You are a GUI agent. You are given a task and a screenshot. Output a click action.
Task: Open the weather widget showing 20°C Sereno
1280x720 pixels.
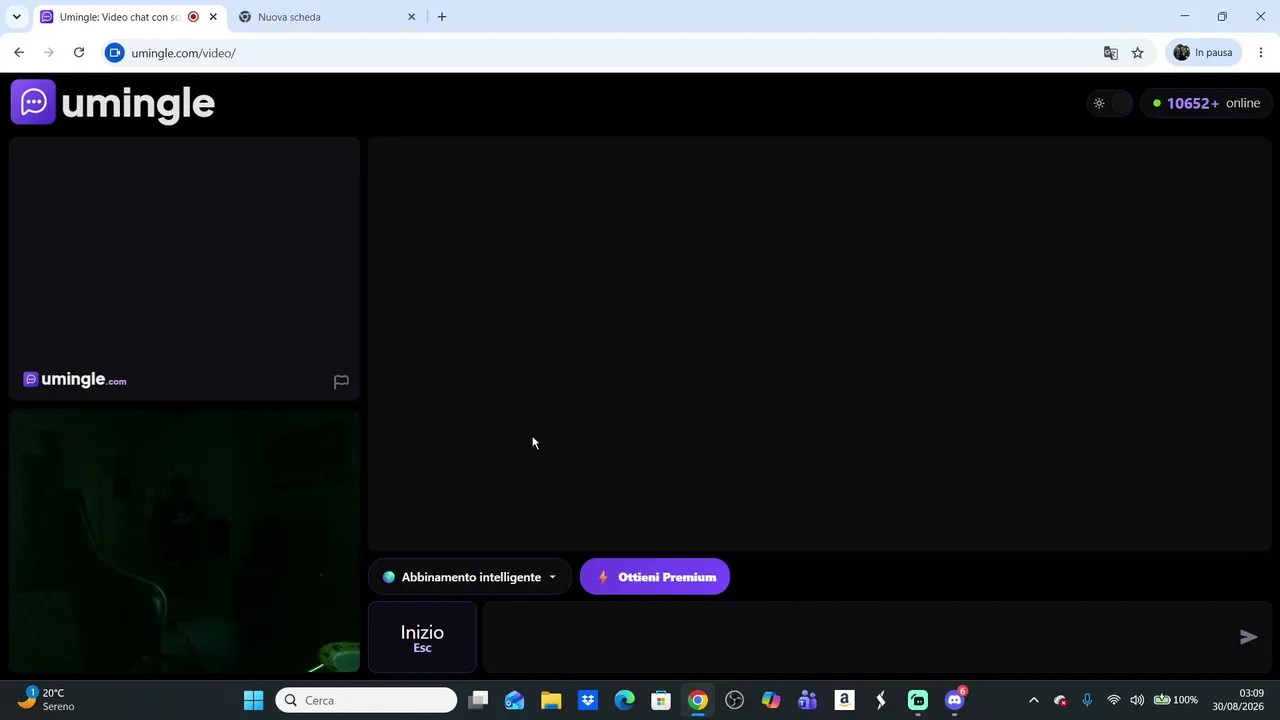[47, 700]
